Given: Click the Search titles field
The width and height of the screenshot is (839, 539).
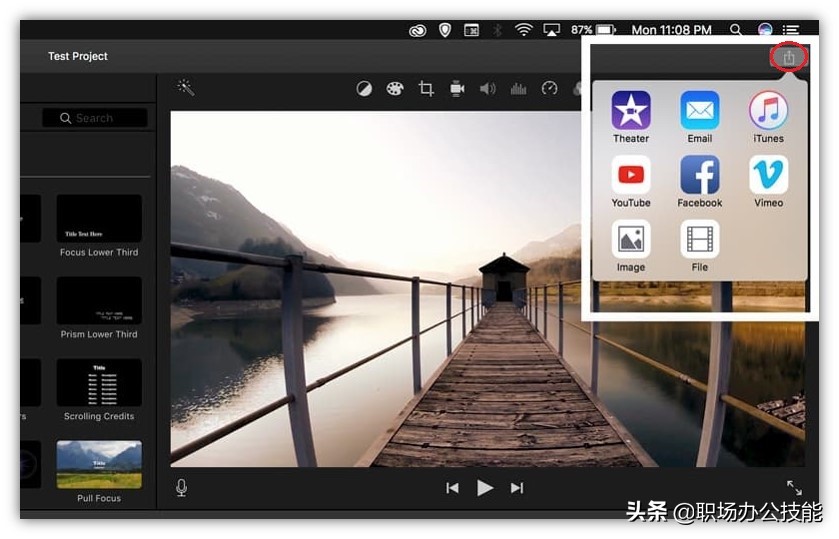Looking at the screenshot, I should [x=95, y=118].
